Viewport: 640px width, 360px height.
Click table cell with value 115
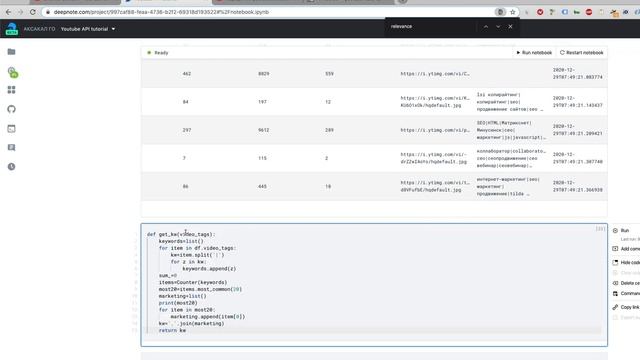tap(262, 158)
